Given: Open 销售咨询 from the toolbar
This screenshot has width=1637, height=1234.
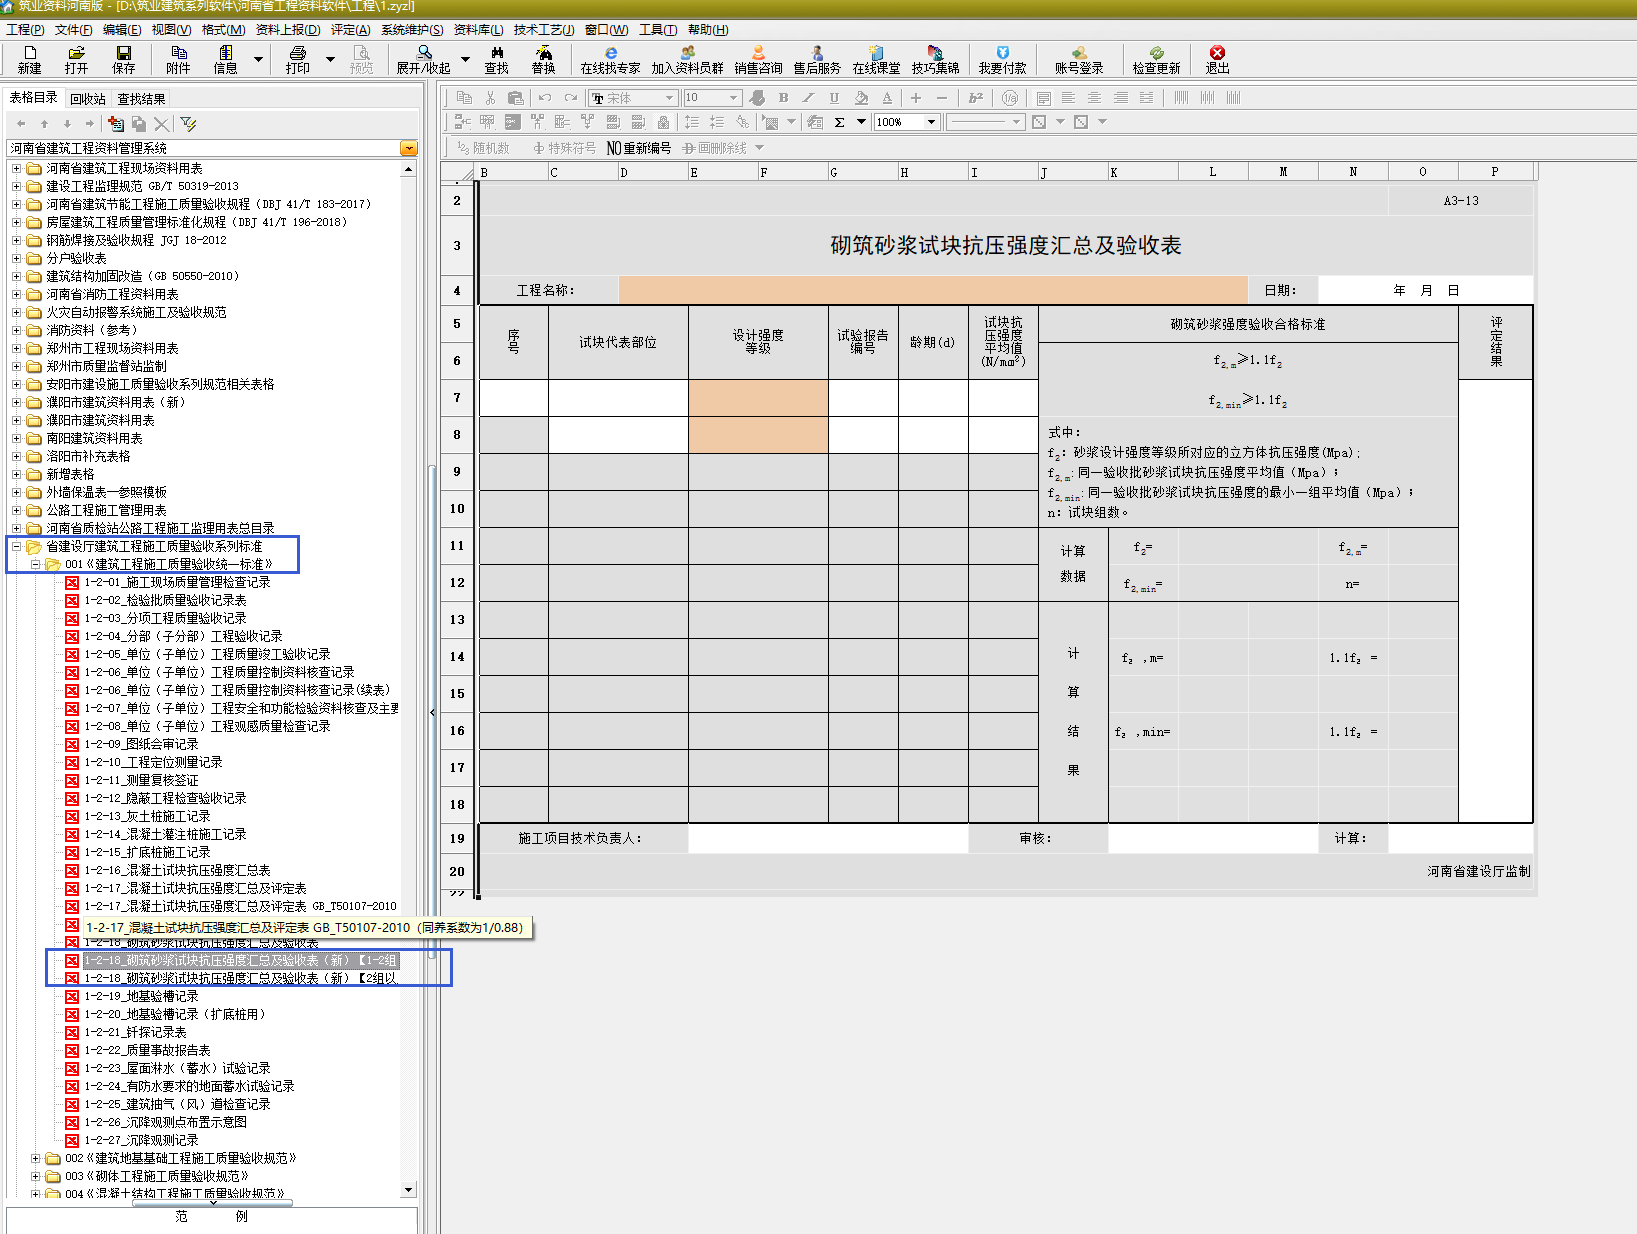Looking at the screenshot, I should coord(759,60).
